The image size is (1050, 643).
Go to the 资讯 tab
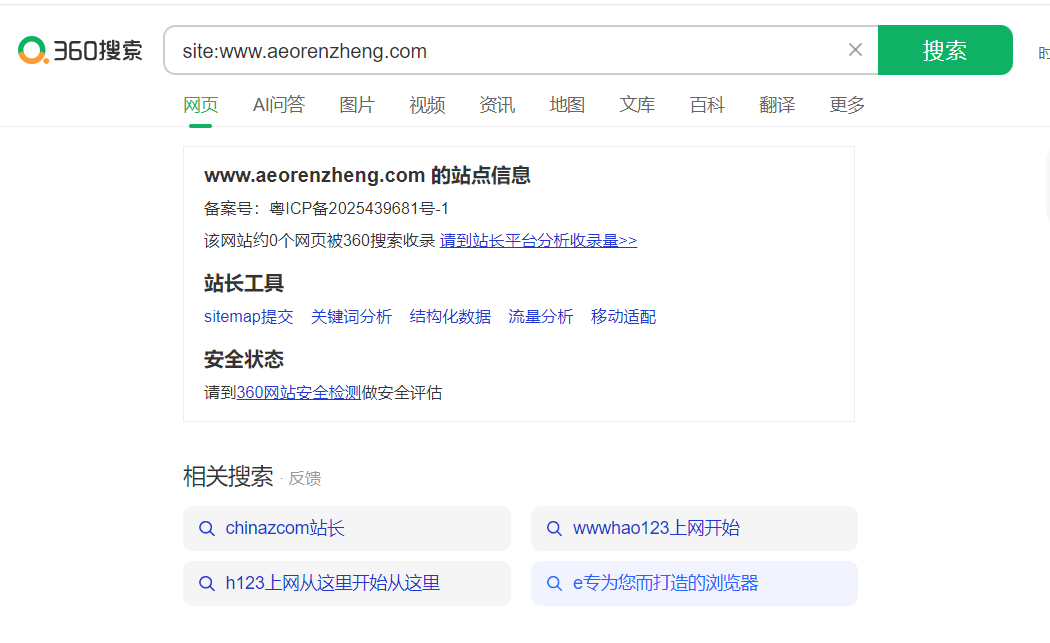497,105
